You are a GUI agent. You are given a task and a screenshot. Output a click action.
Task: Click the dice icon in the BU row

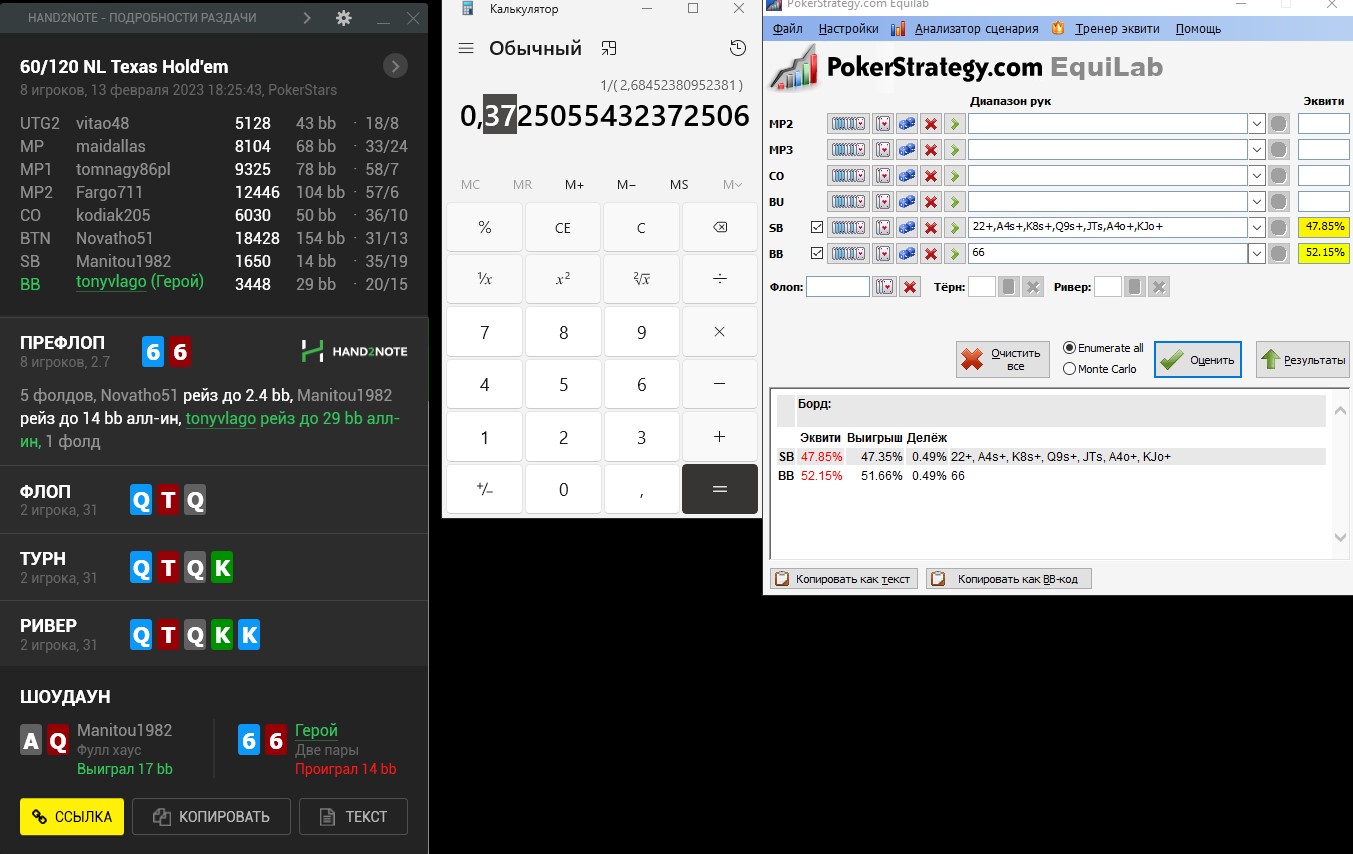point(907,201)
